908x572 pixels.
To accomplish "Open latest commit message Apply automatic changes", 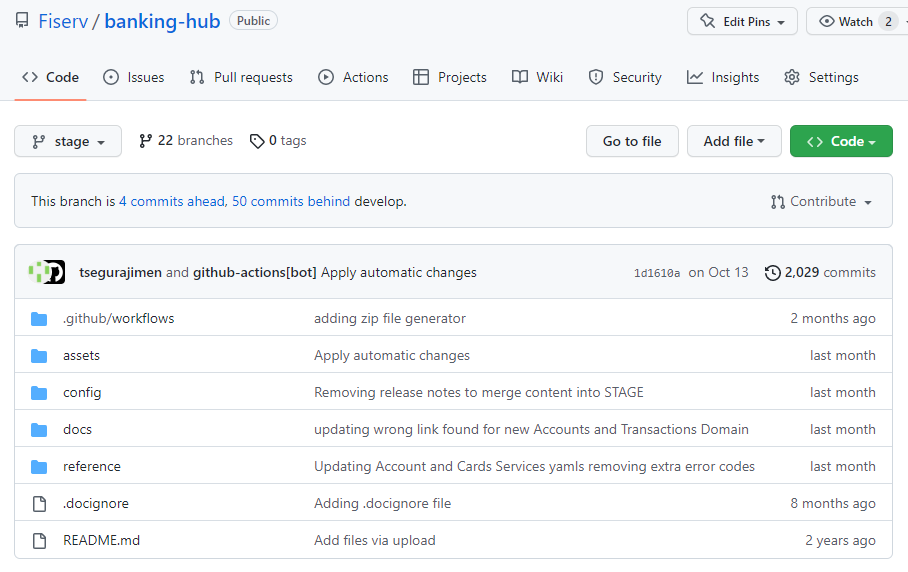I will coord(398,273).
